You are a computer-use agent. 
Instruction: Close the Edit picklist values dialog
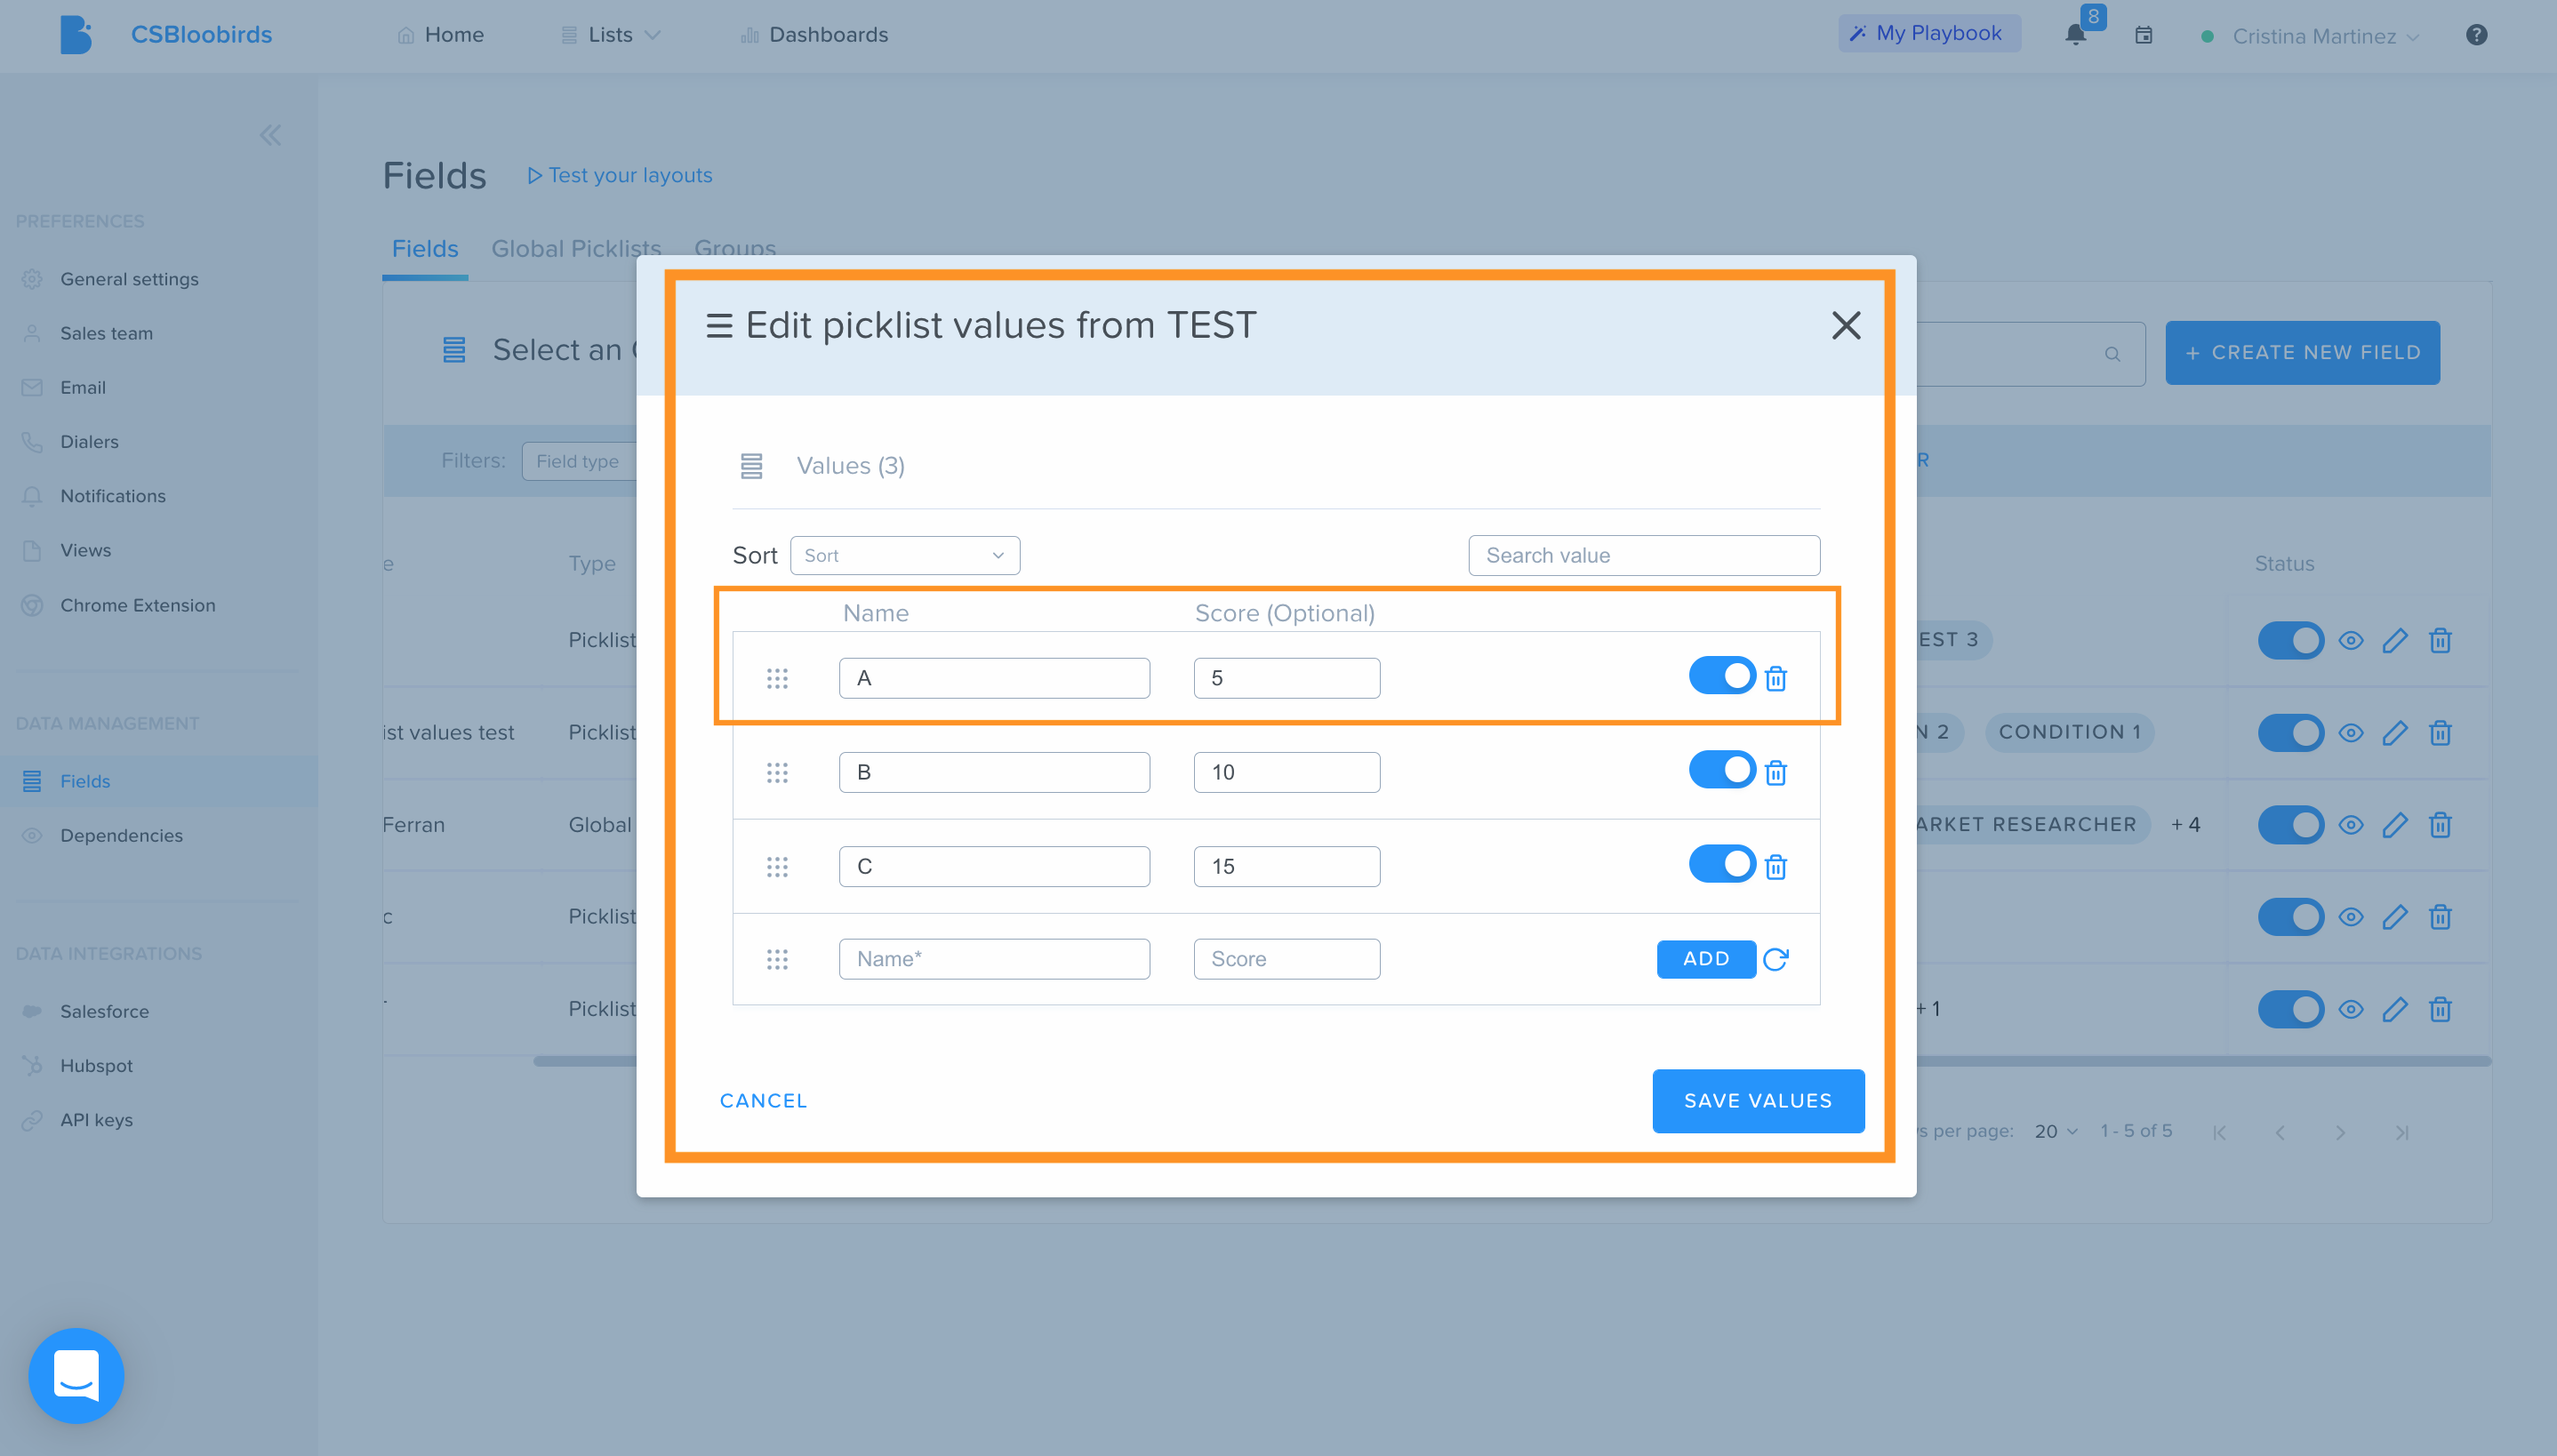[1845, 325]
